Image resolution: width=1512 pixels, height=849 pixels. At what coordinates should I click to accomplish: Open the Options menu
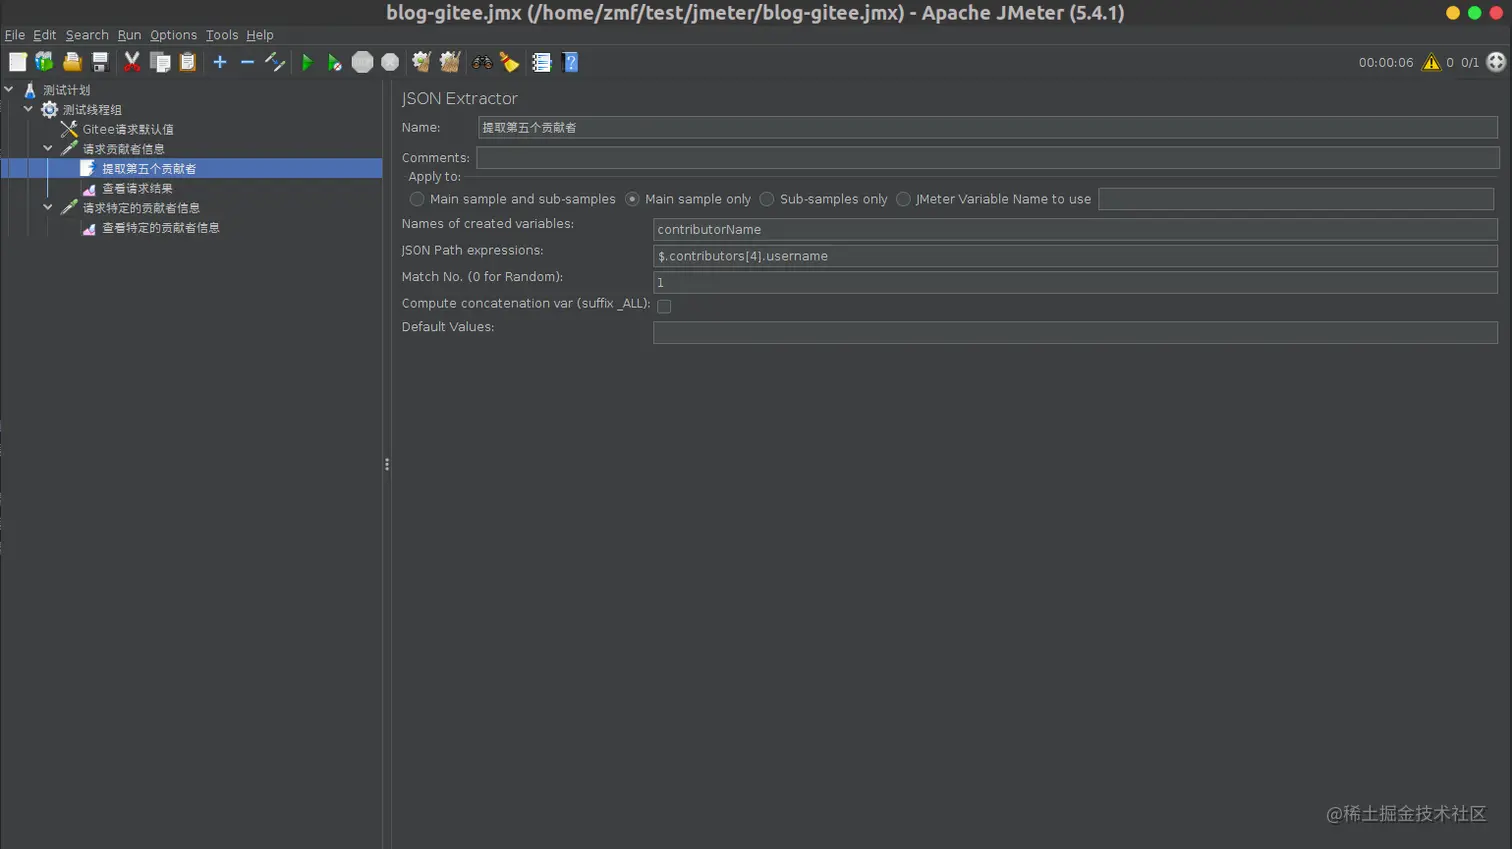coord(173,35)
